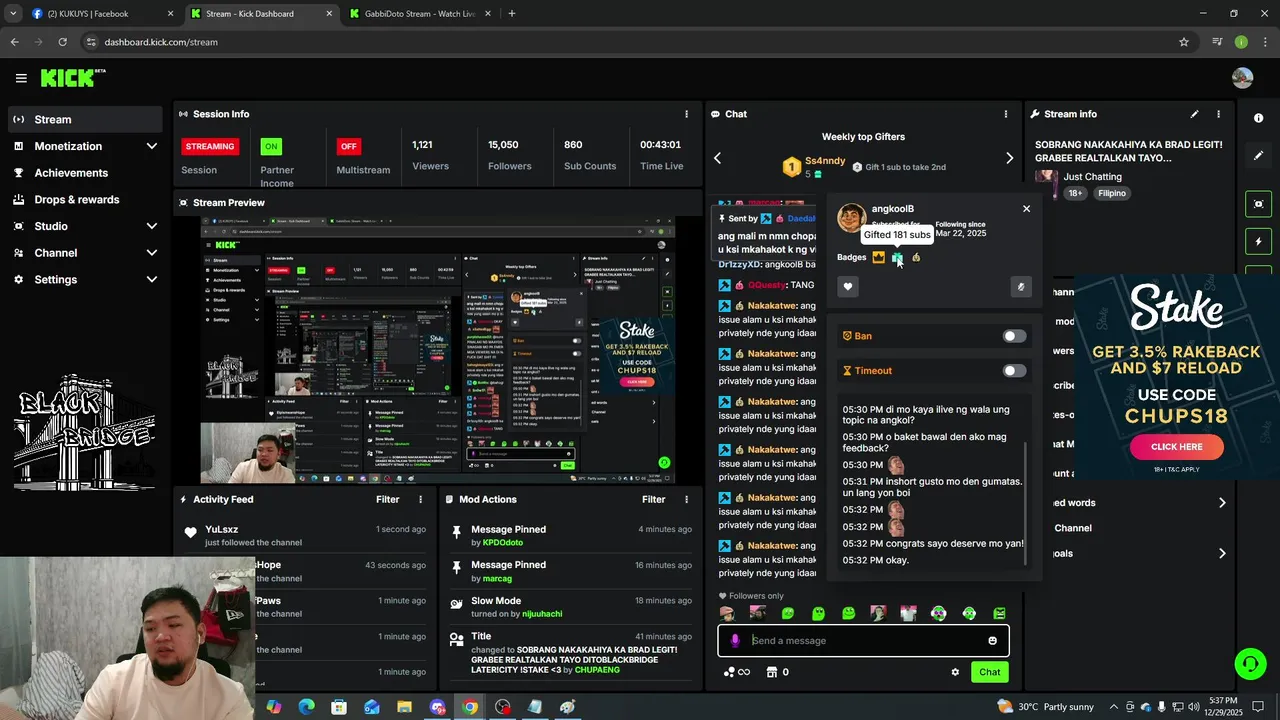Screen dimensions: 1280x720
Task: Open the Chat panel three-dot menu
Action: pyautogui.click(x=1005, y=114)
